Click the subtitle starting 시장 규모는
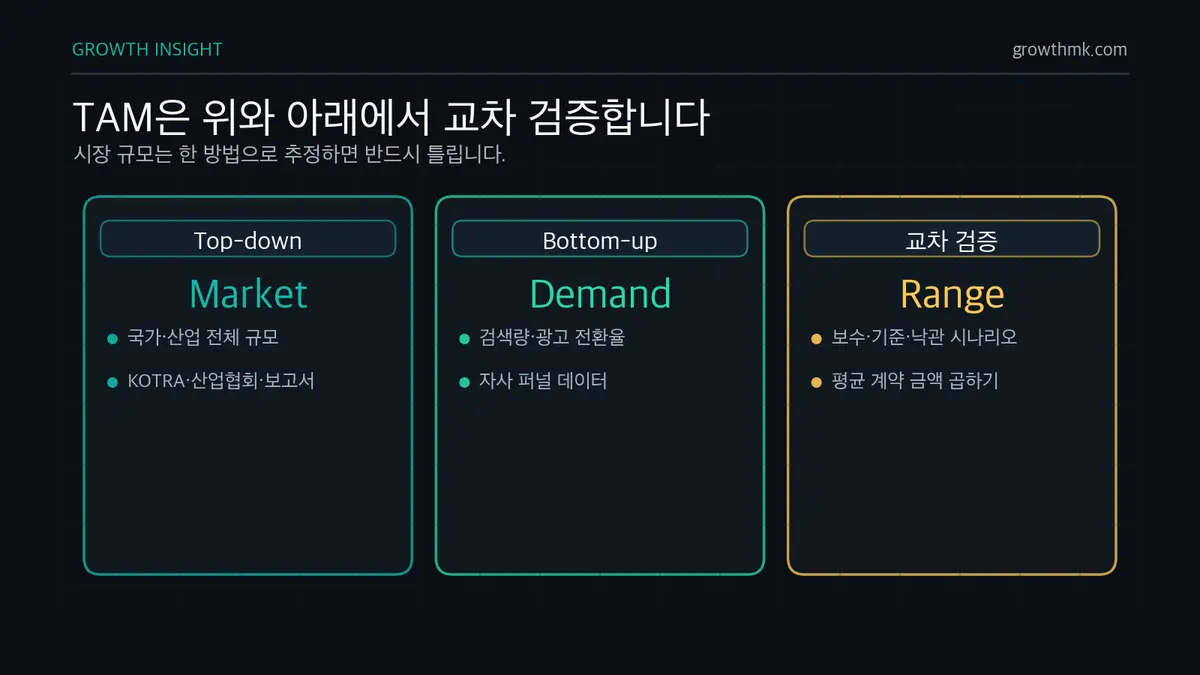This screenshot has width=1200, height=675. pos(289,156)
